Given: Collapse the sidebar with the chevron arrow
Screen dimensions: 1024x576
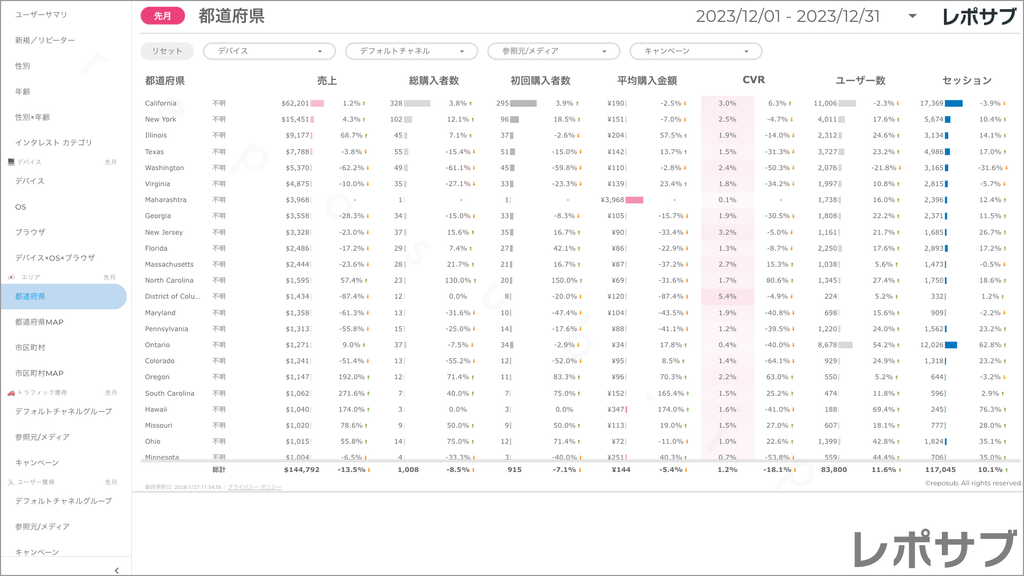Looking at the screenshot, I should point(117,569).
